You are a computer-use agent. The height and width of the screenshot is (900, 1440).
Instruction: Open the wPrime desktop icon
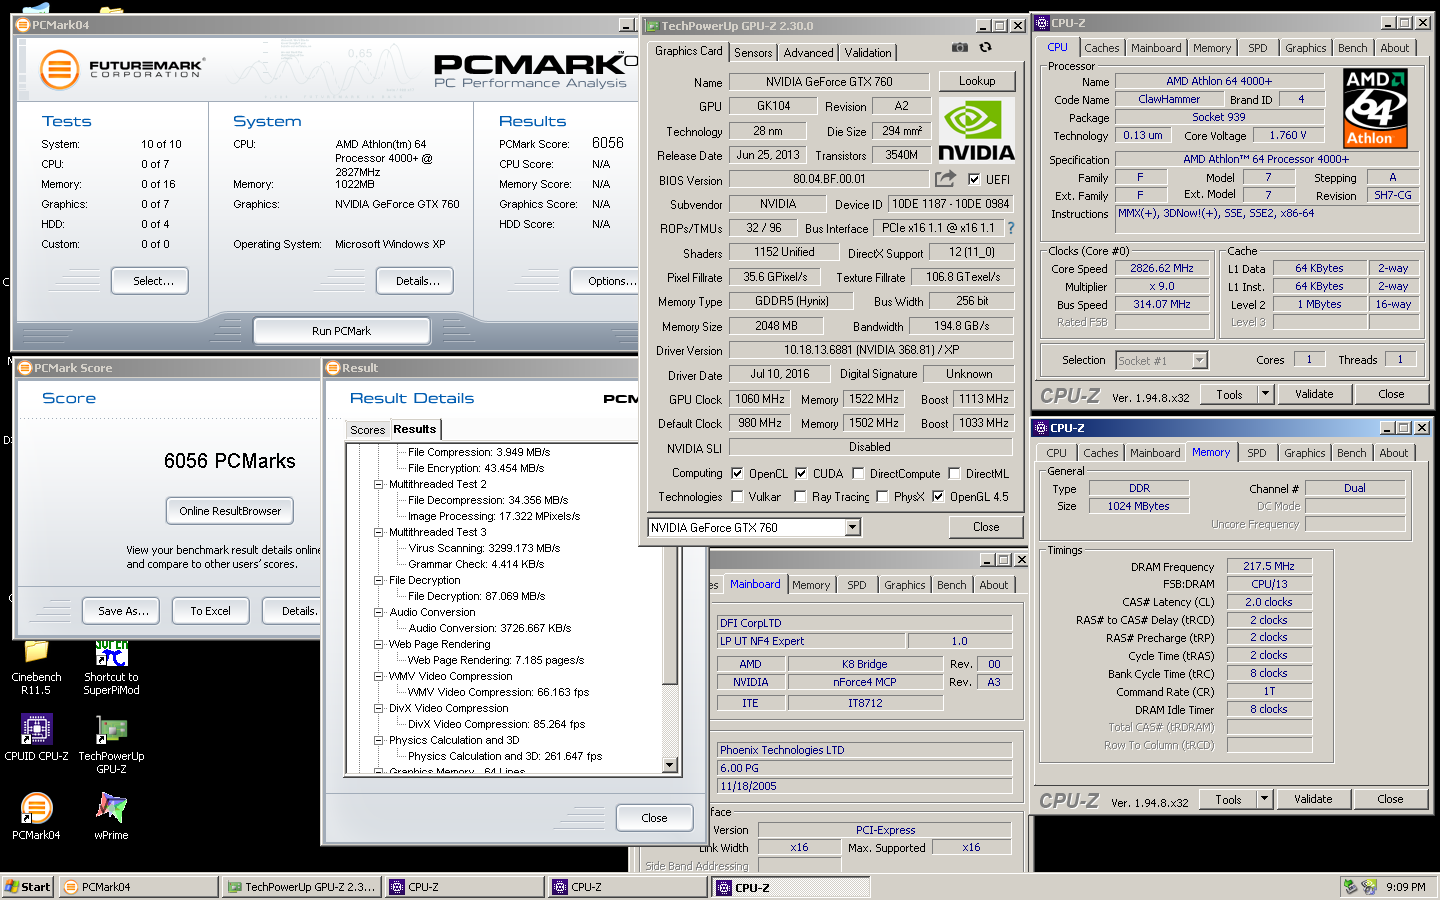tap(111, 816)
